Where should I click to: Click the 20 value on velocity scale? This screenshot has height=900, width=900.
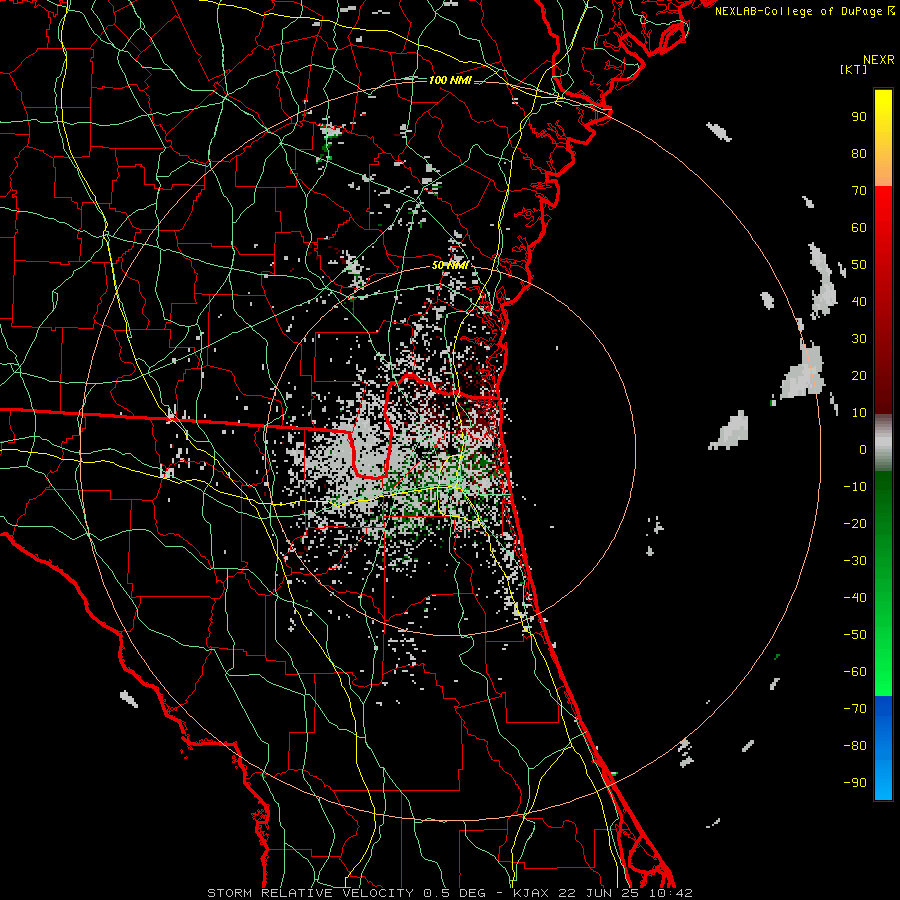(x=859, y=375)
